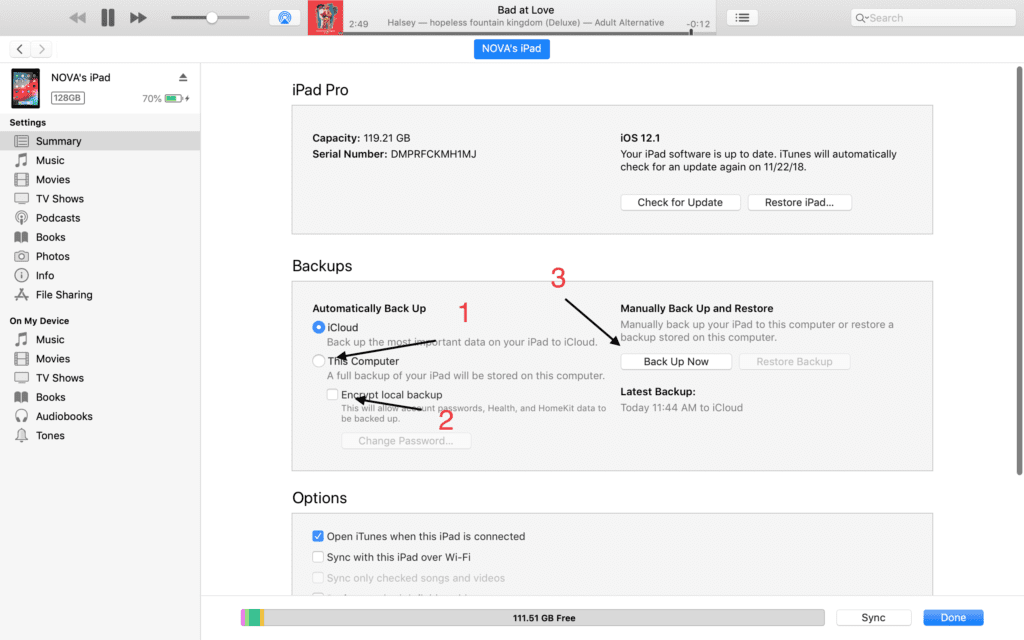The width and height of the screenshot is (1024, 640).
Task: Navigate back with the left chevron
Action: click(x=20, y=49)
